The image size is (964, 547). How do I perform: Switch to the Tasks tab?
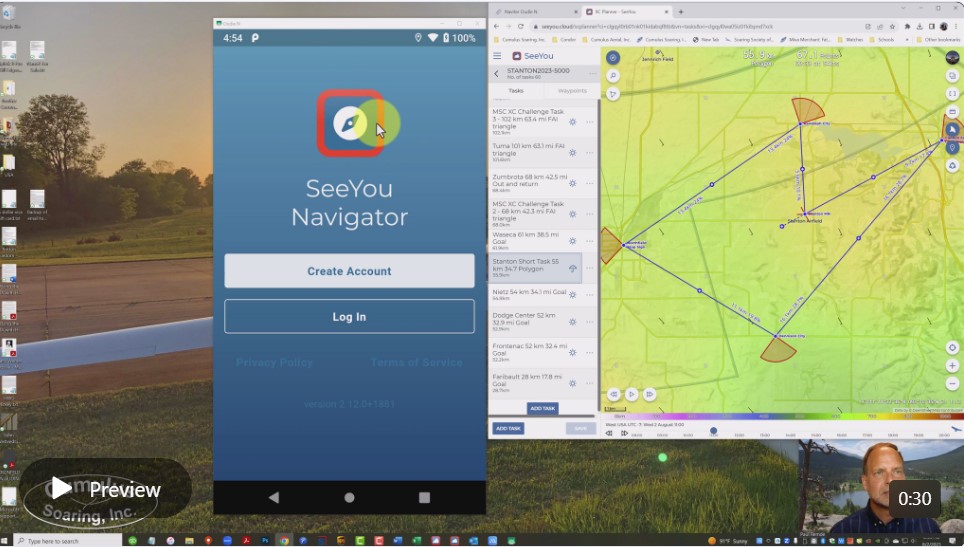click(516, 91)
